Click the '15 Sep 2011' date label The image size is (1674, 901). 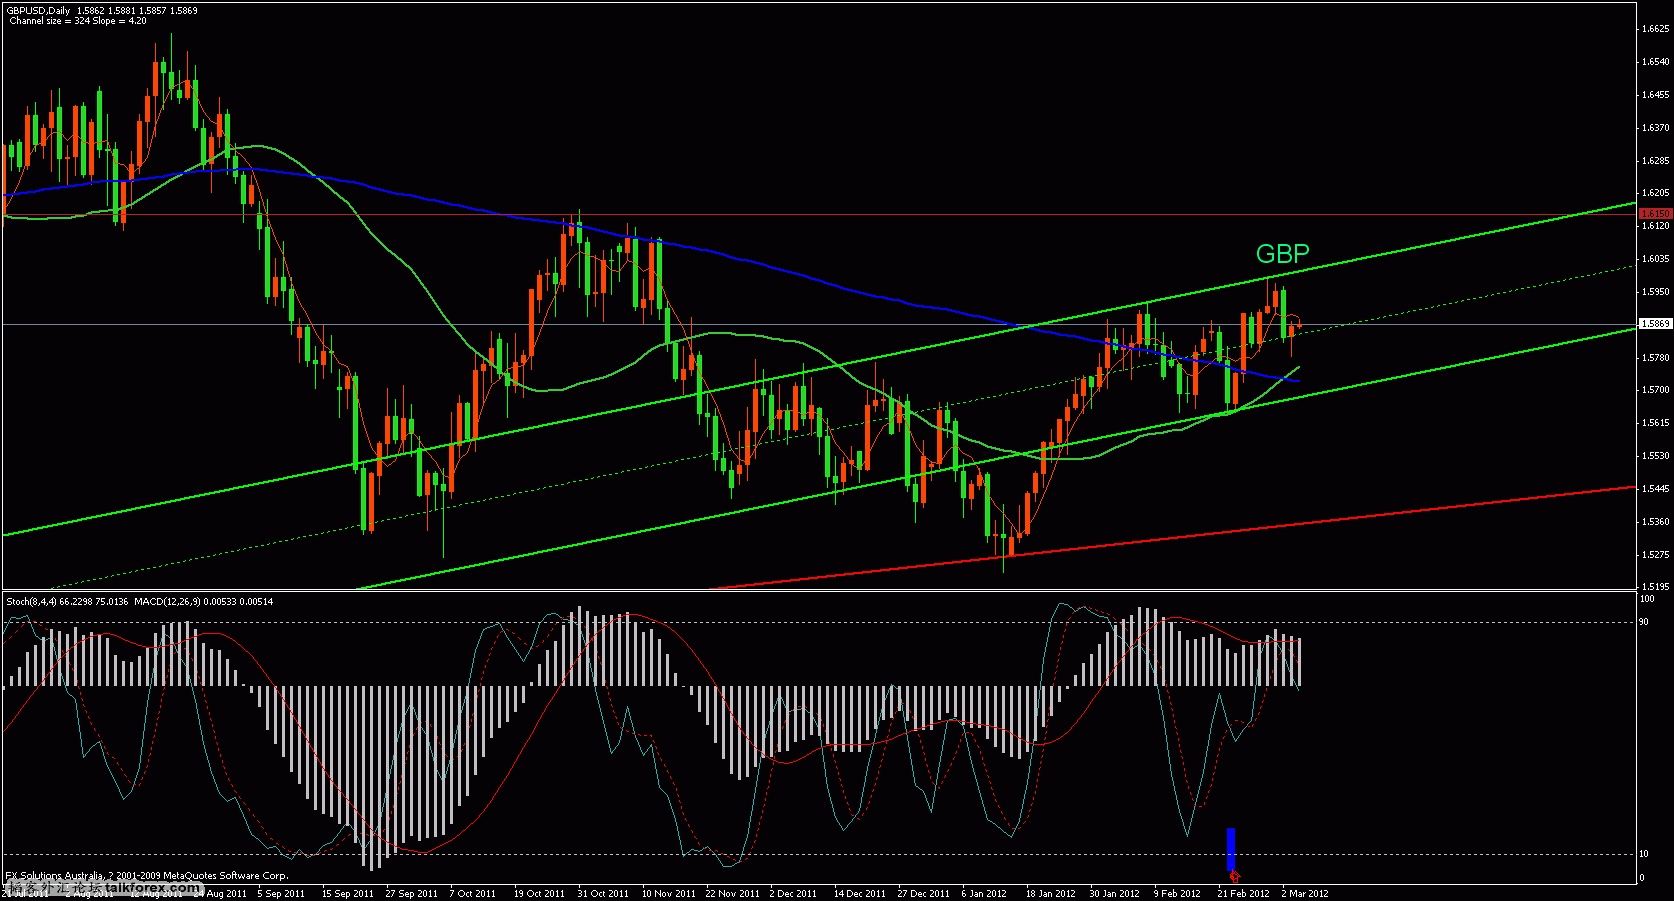[x=348, y=894]
